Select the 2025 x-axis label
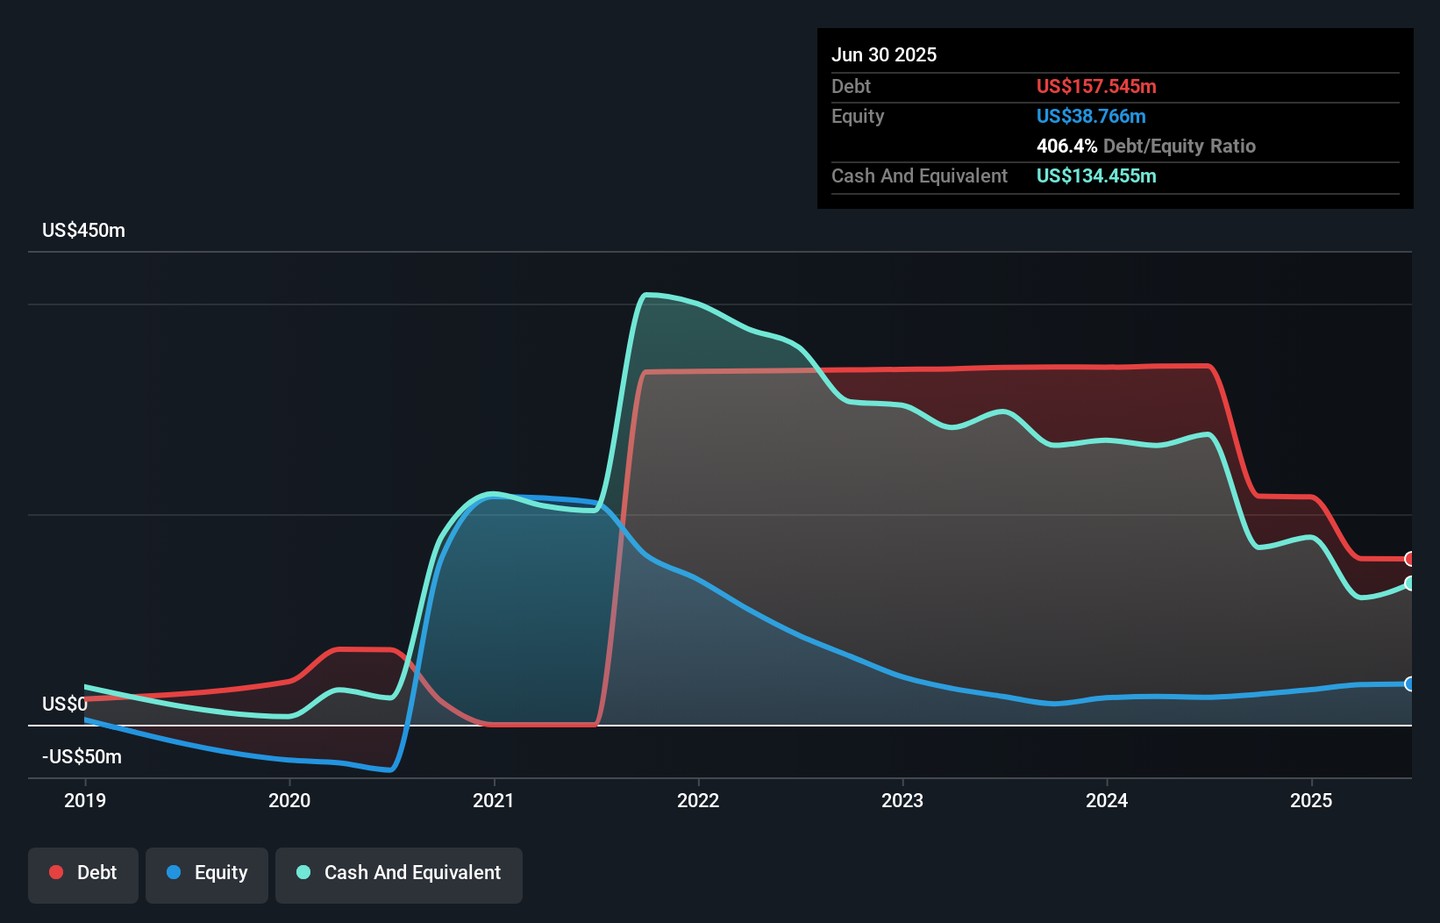The height and width of the screenshot is (923, 1440). 1311,800
